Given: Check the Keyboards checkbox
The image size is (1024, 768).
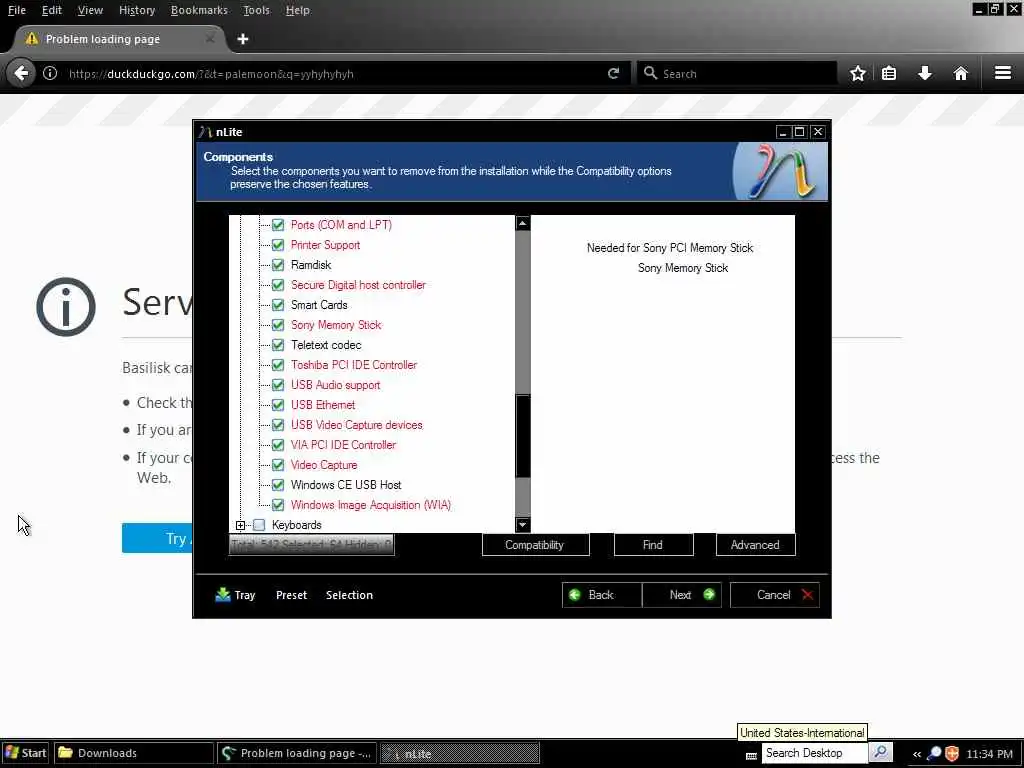Looking at the screenshot, I should pyautogui.click(x=259, y=525).
